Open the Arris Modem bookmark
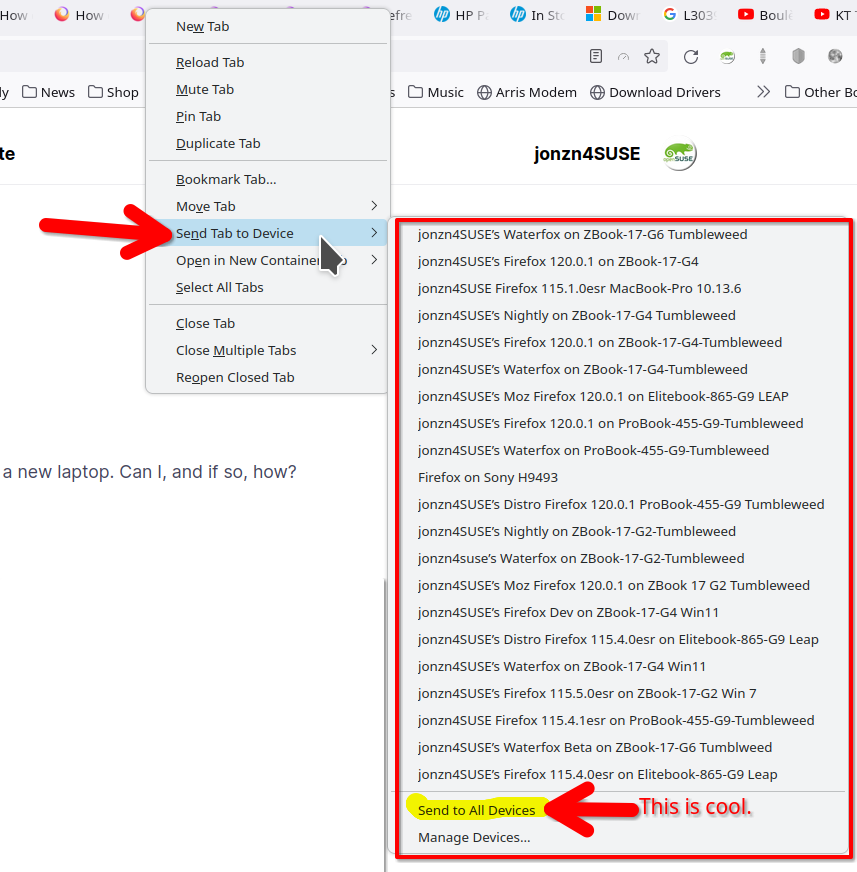857x872 pixels. tap(527, 92)
